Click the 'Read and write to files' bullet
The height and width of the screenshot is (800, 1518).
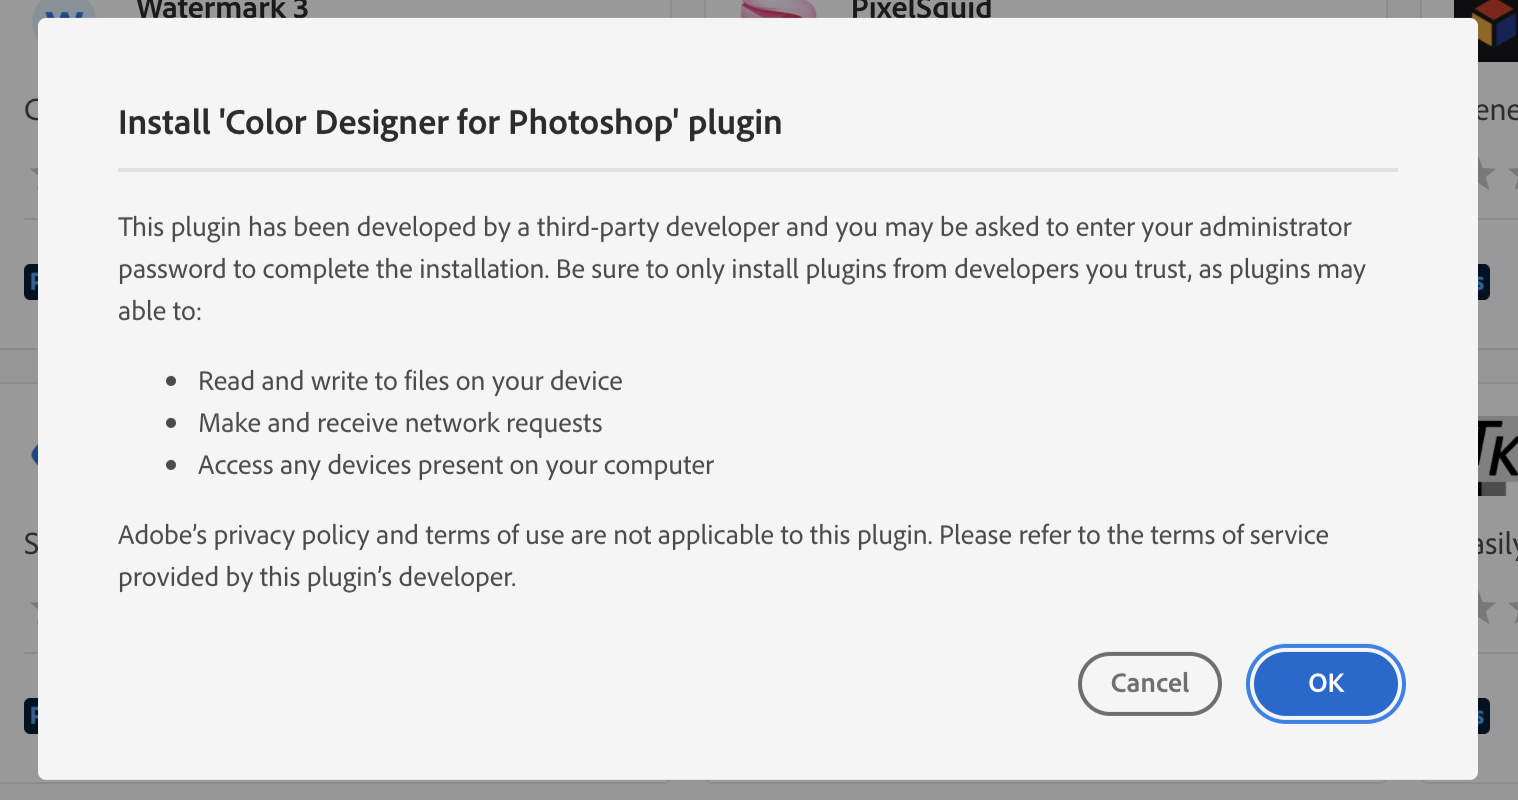click(x=410, y=381)
